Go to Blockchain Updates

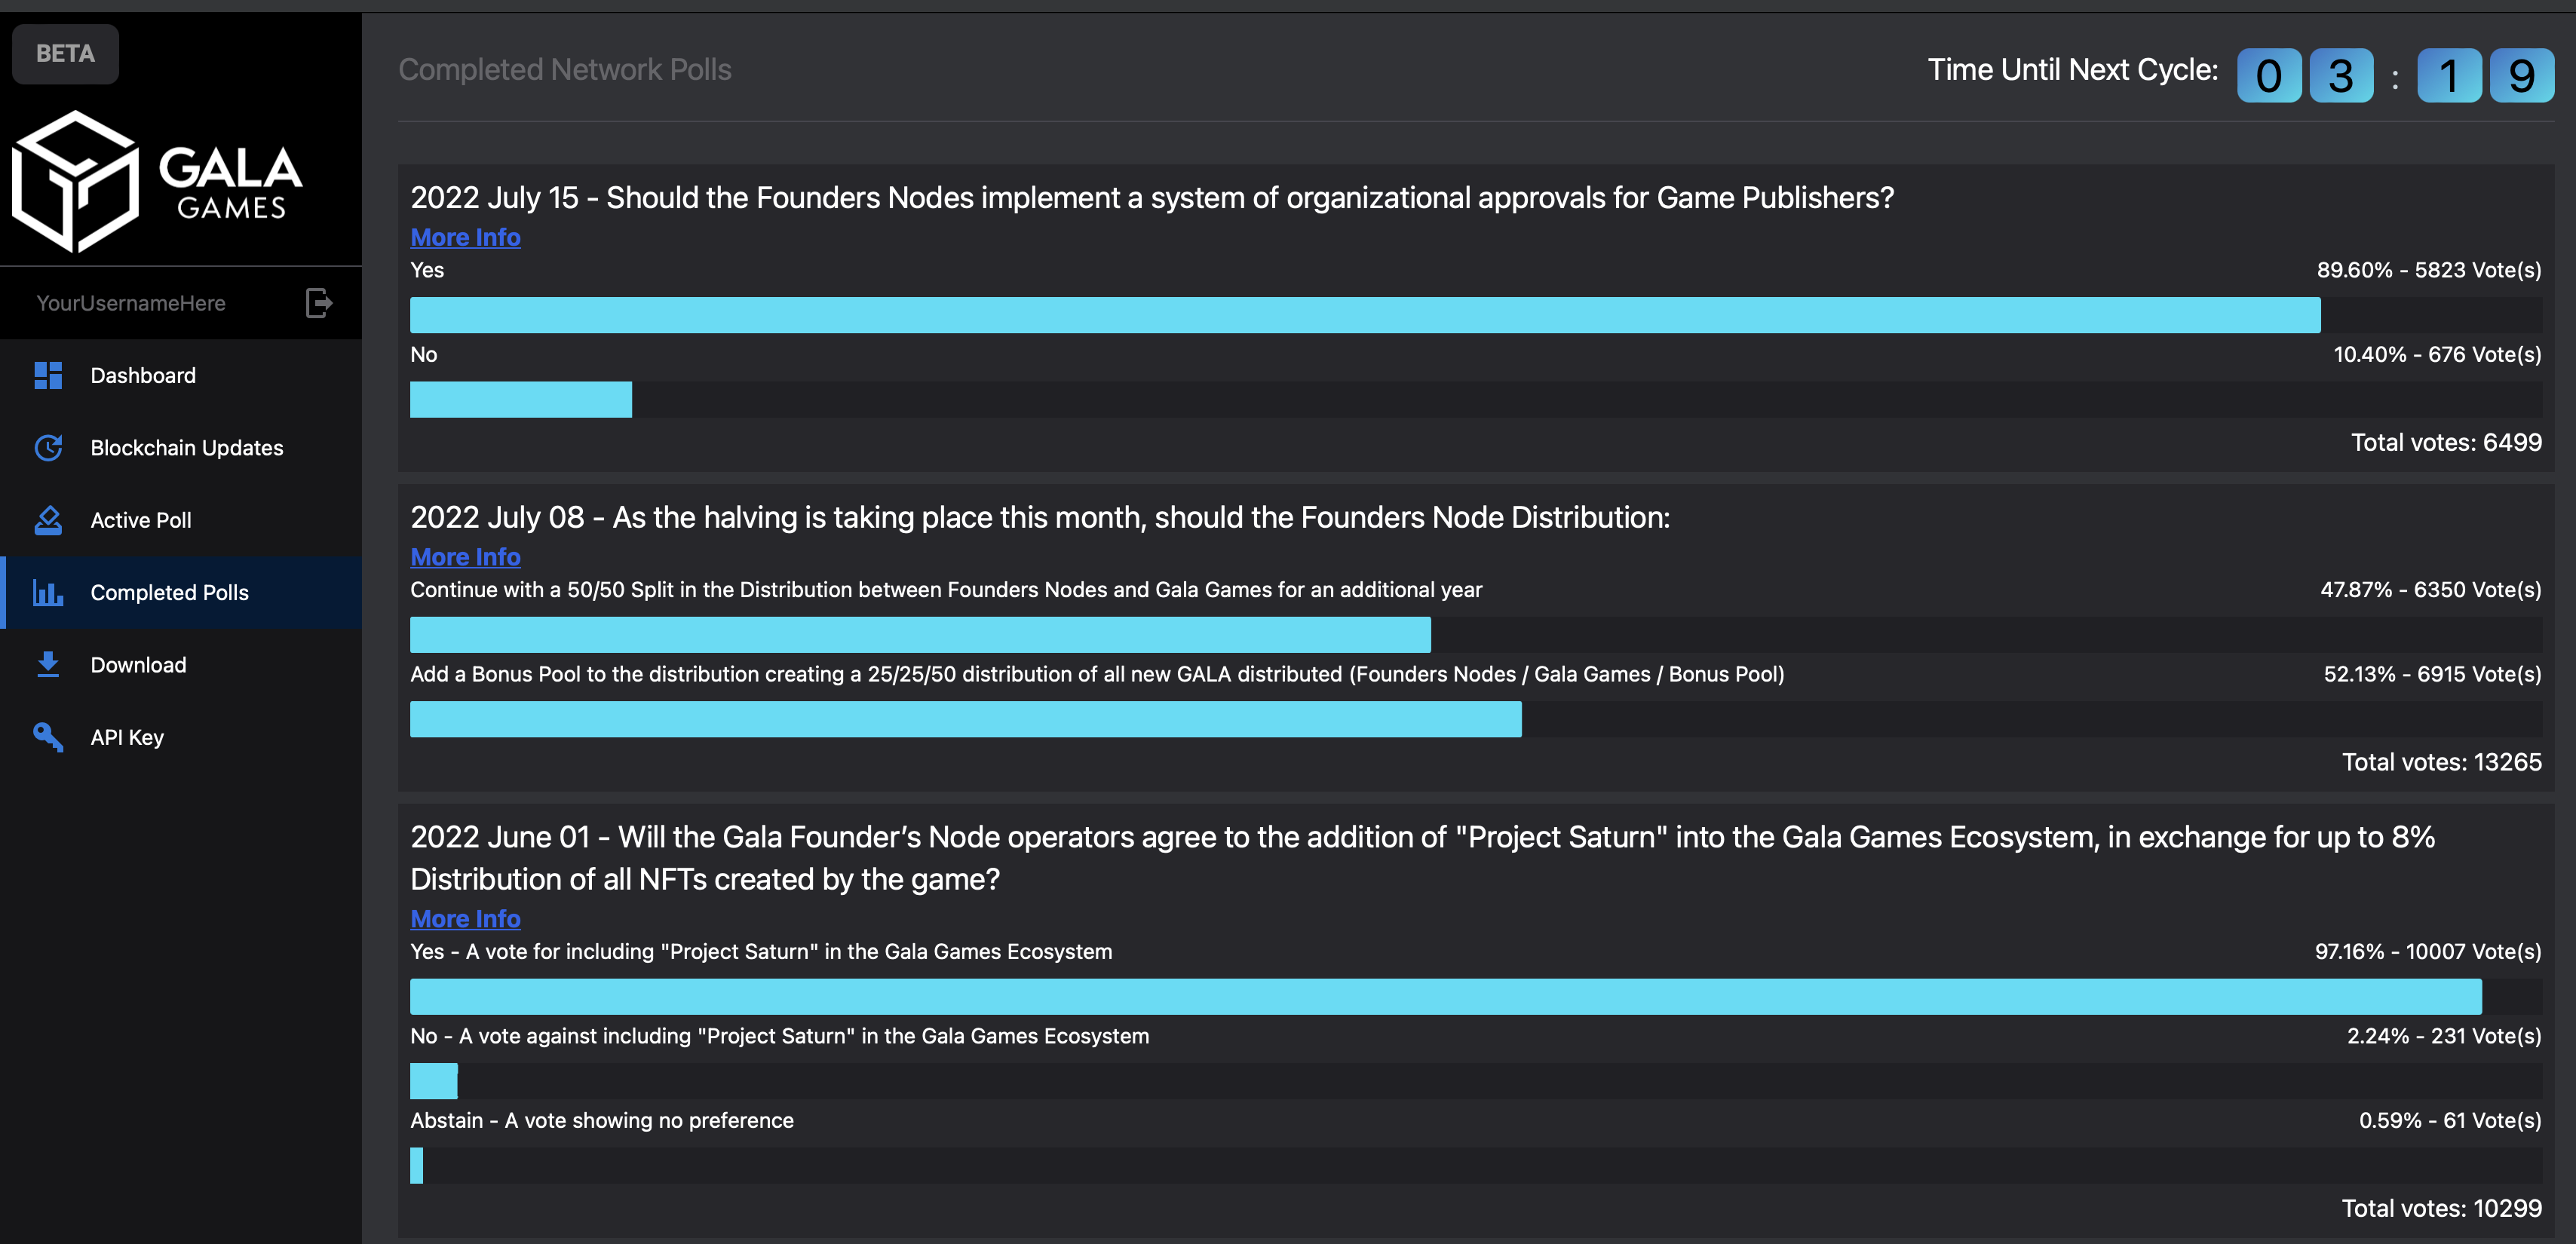[182, 447]
